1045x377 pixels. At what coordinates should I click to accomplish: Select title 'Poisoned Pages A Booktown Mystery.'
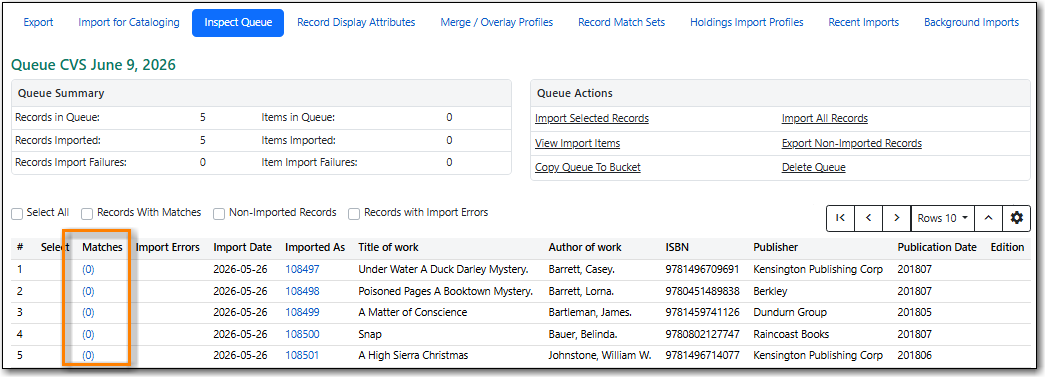445,291
